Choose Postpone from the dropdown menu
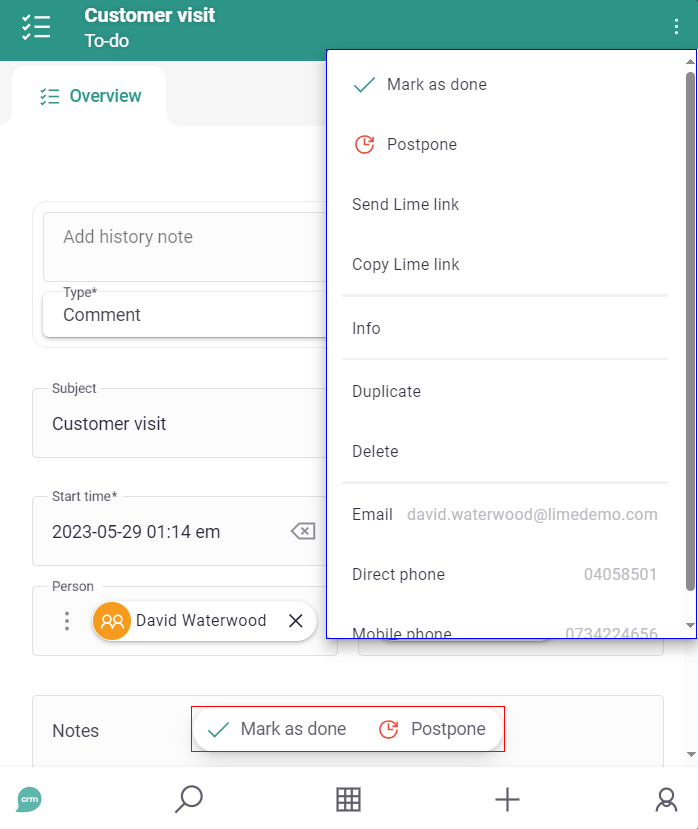The width and height of the screenshot is (698, 829). 421,145
